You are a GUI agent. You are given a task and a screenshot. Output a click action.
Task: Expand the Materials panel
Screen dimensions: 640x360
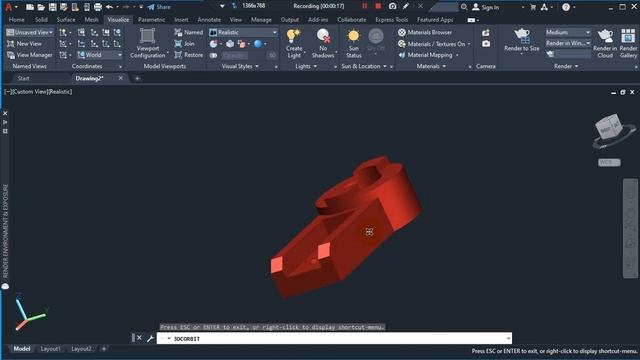coord(431,66)
